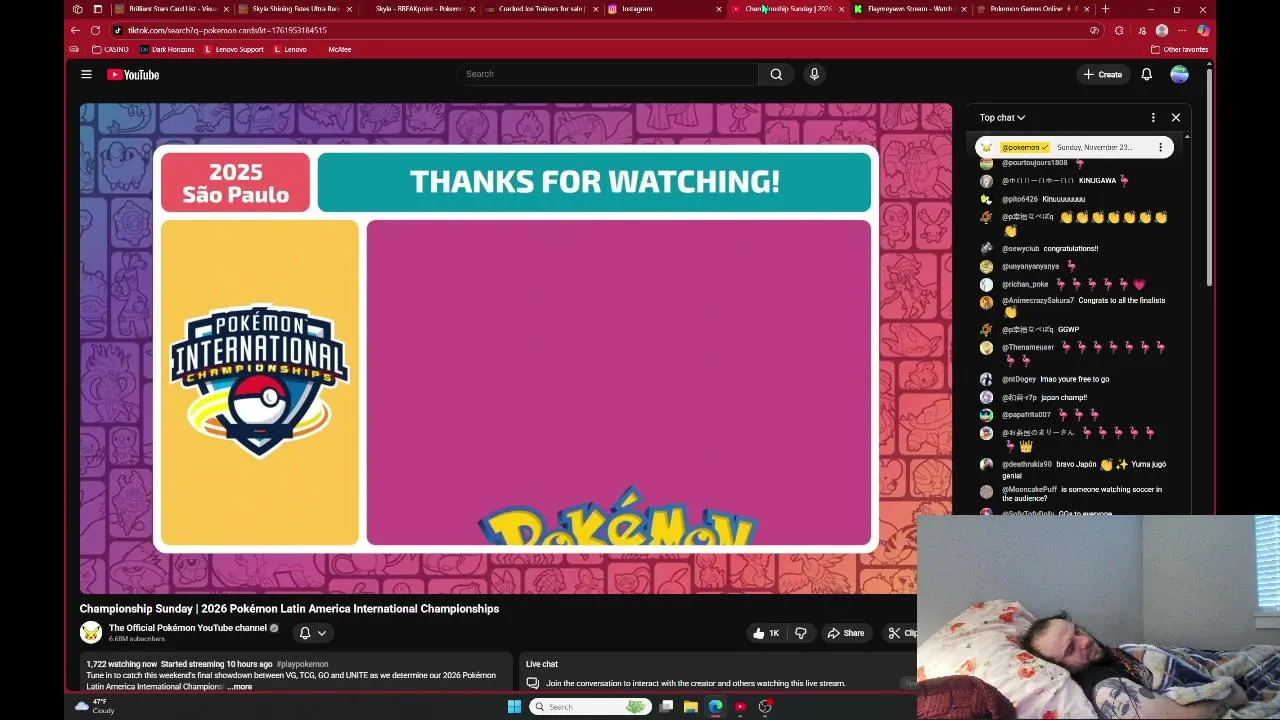Open the YouTube notifications bell
The height and width of the screenshot is (720, 1280).
1147,74
